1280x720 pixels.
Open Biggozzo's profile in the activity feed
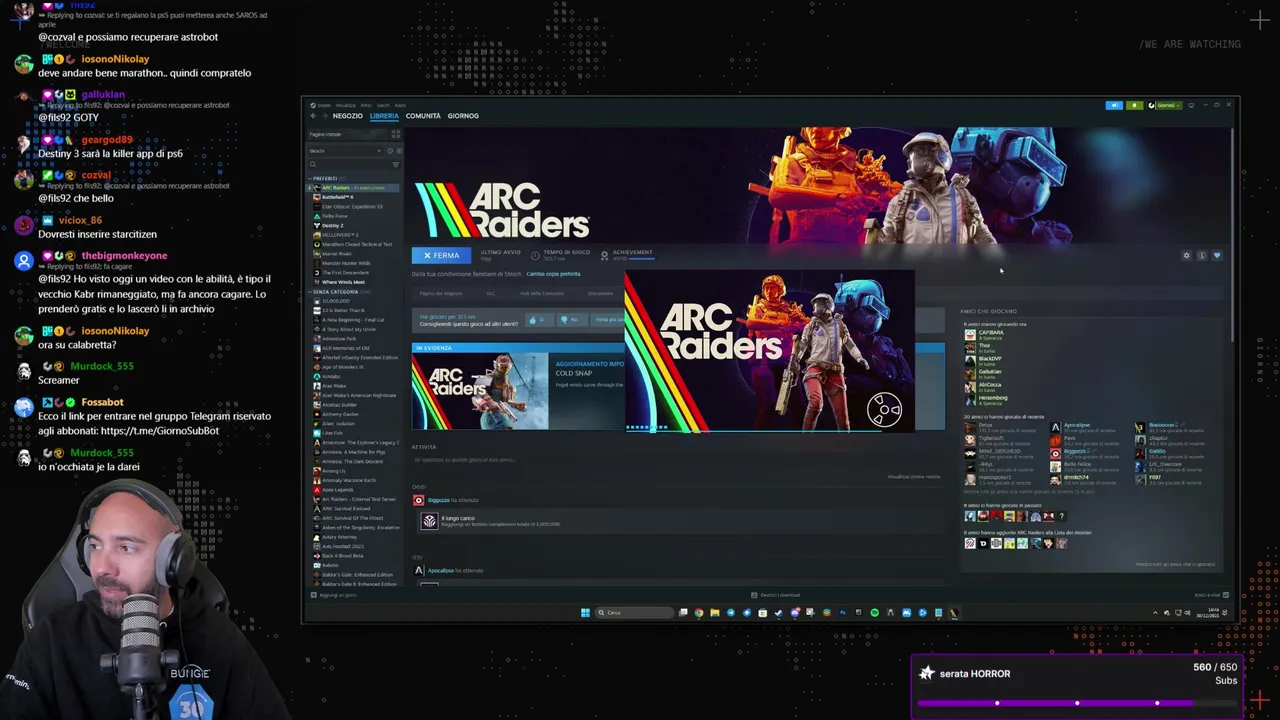point(438,500)
